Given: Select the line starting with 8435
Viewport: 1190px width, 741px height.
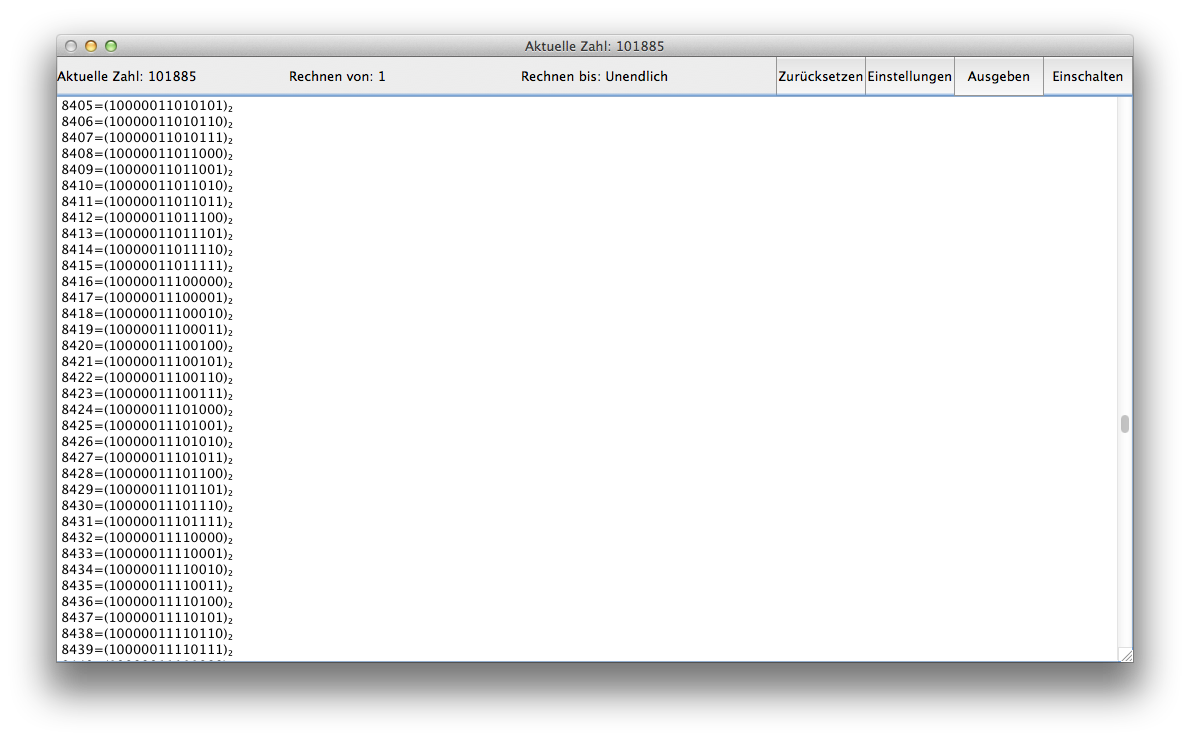Looking at the screenshot, I should tap(147, 585).
